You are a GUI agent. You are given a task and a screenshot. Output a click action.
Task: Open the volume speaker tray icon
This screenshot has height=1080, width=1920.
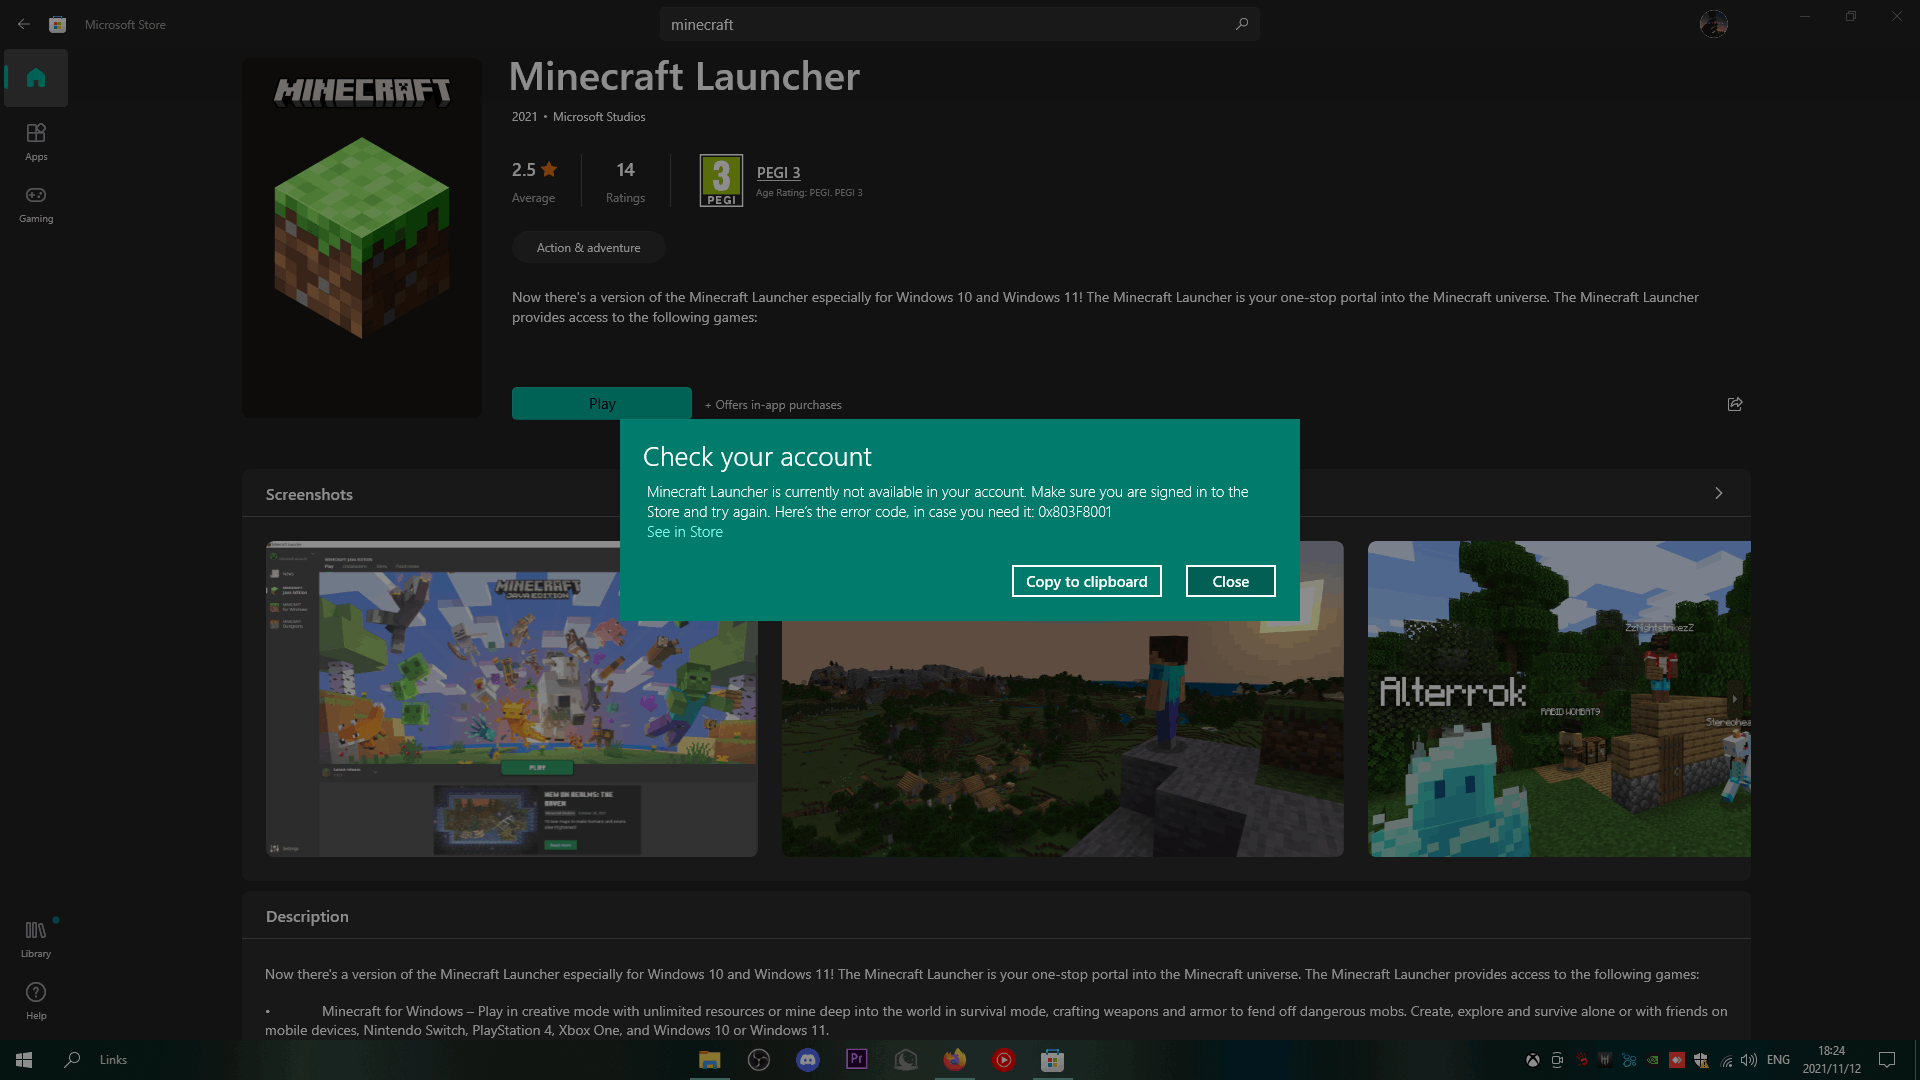(1749, 1060)
